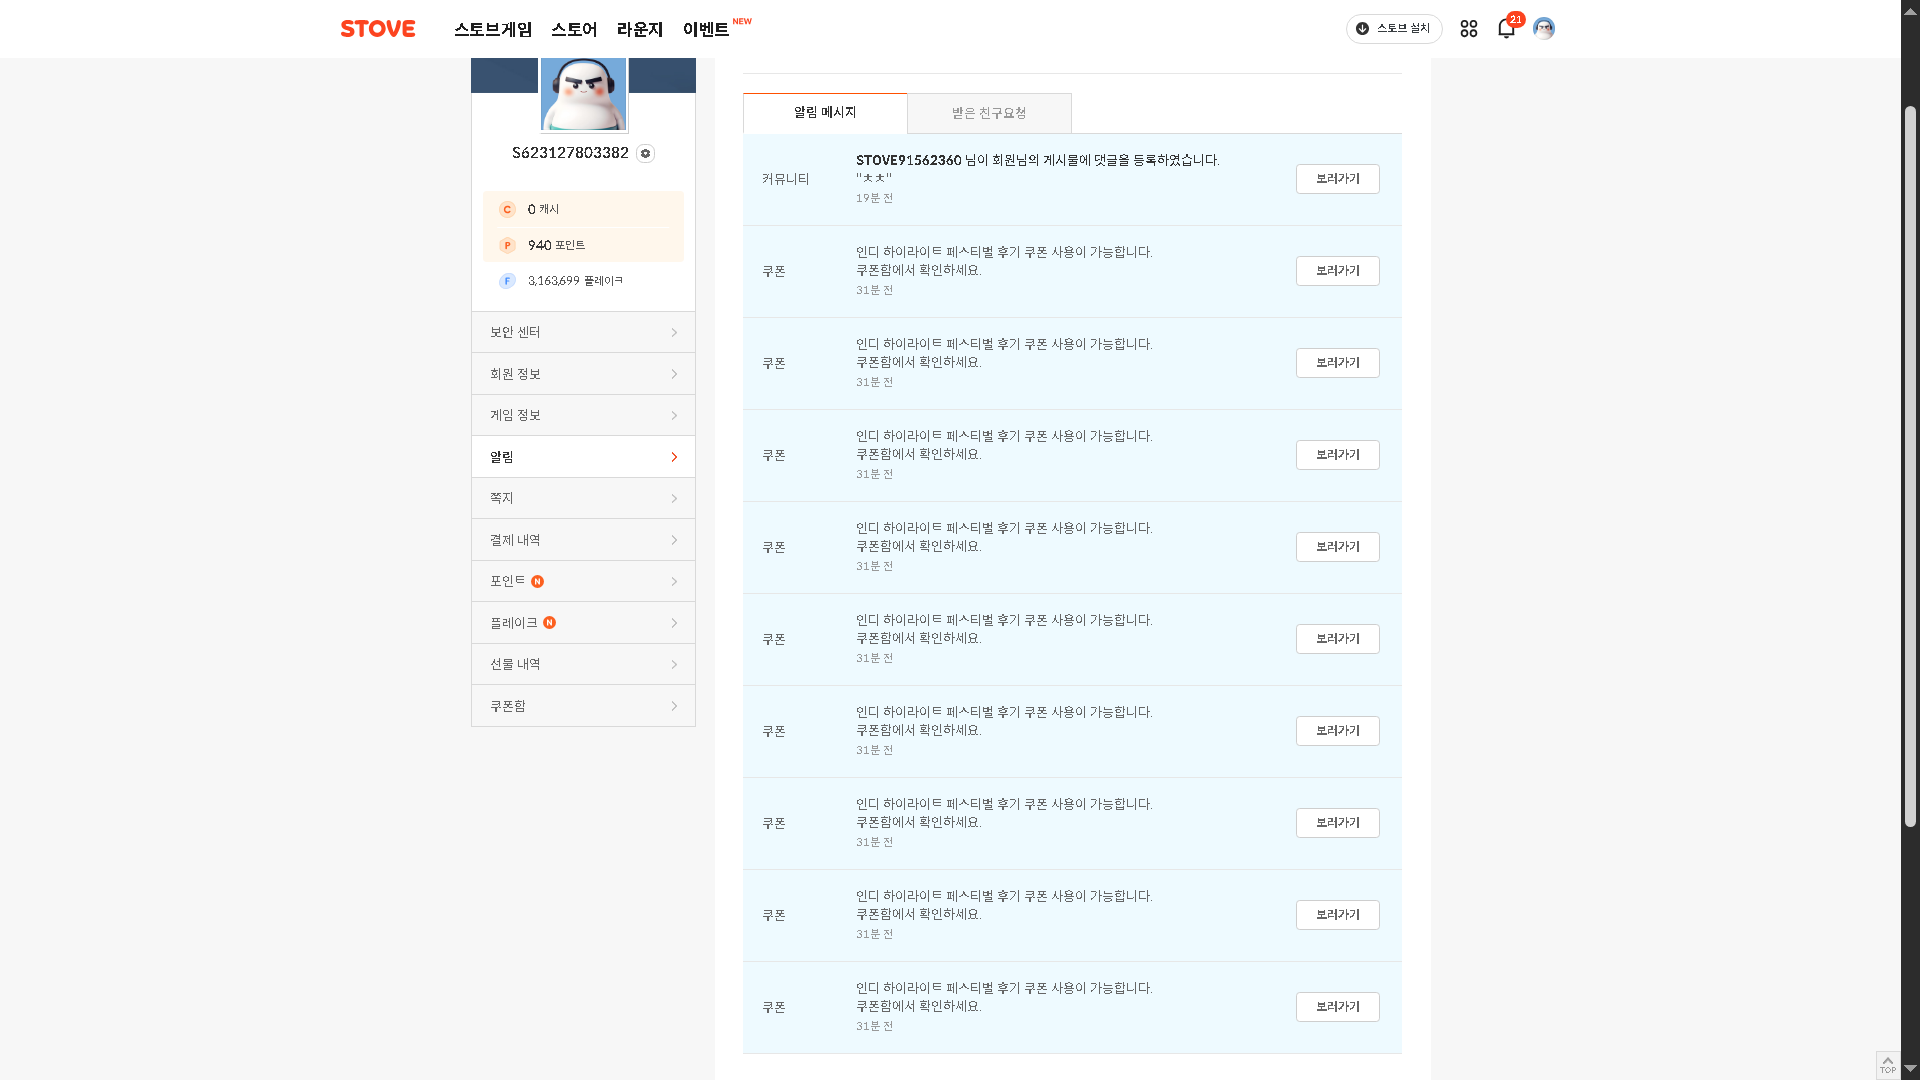Click the 스토브 설치 install button
This screenshot has width=1920, height=1080.
[1394, 29]
